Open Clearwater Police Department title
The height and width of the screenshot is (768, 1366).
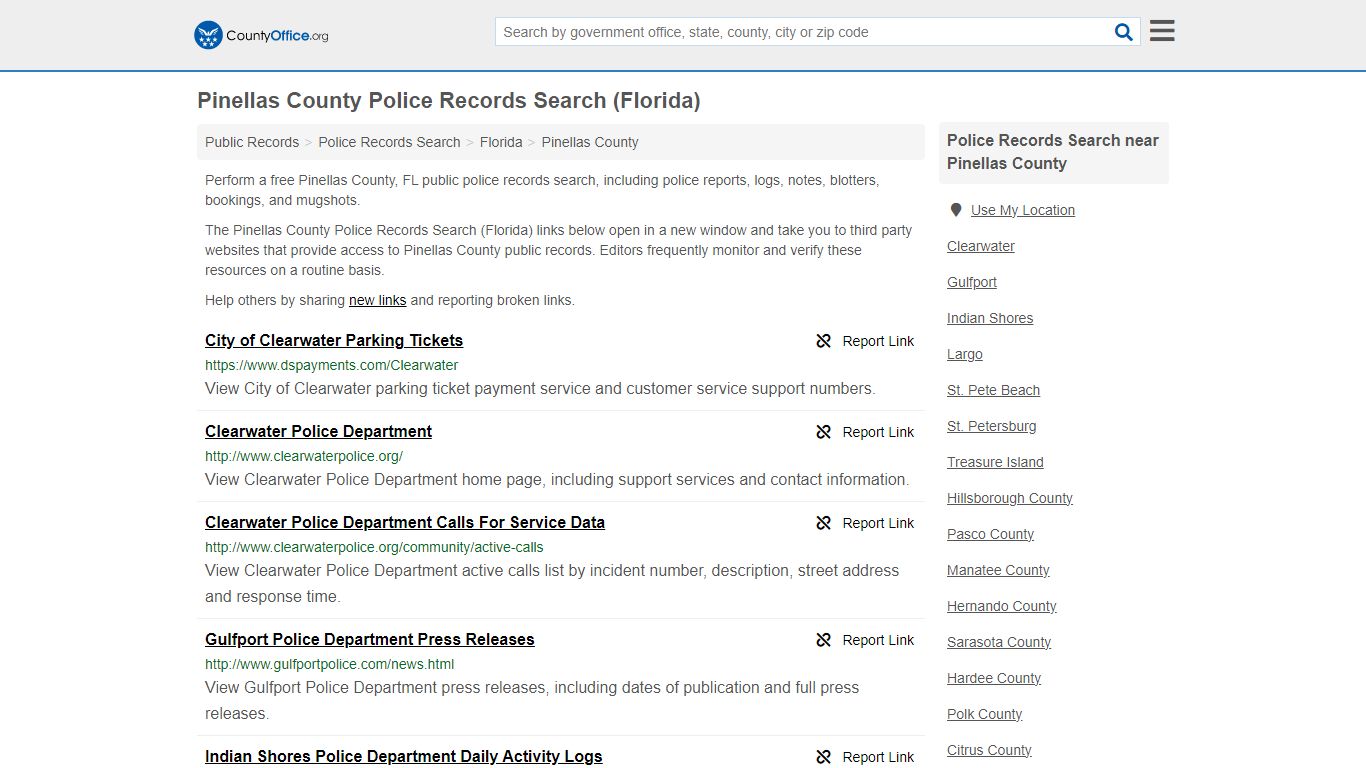pyautogui.click(x=318, y=431)
